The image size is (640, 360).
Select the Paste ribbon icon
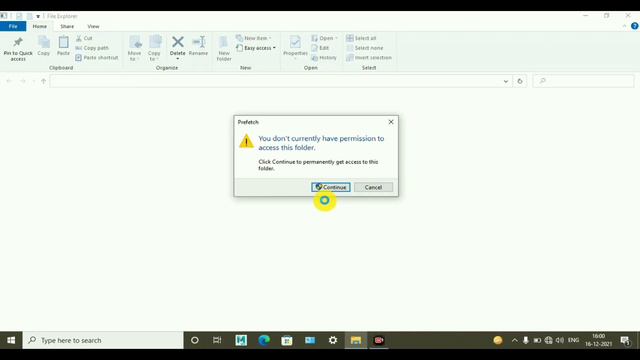point(63,46)
